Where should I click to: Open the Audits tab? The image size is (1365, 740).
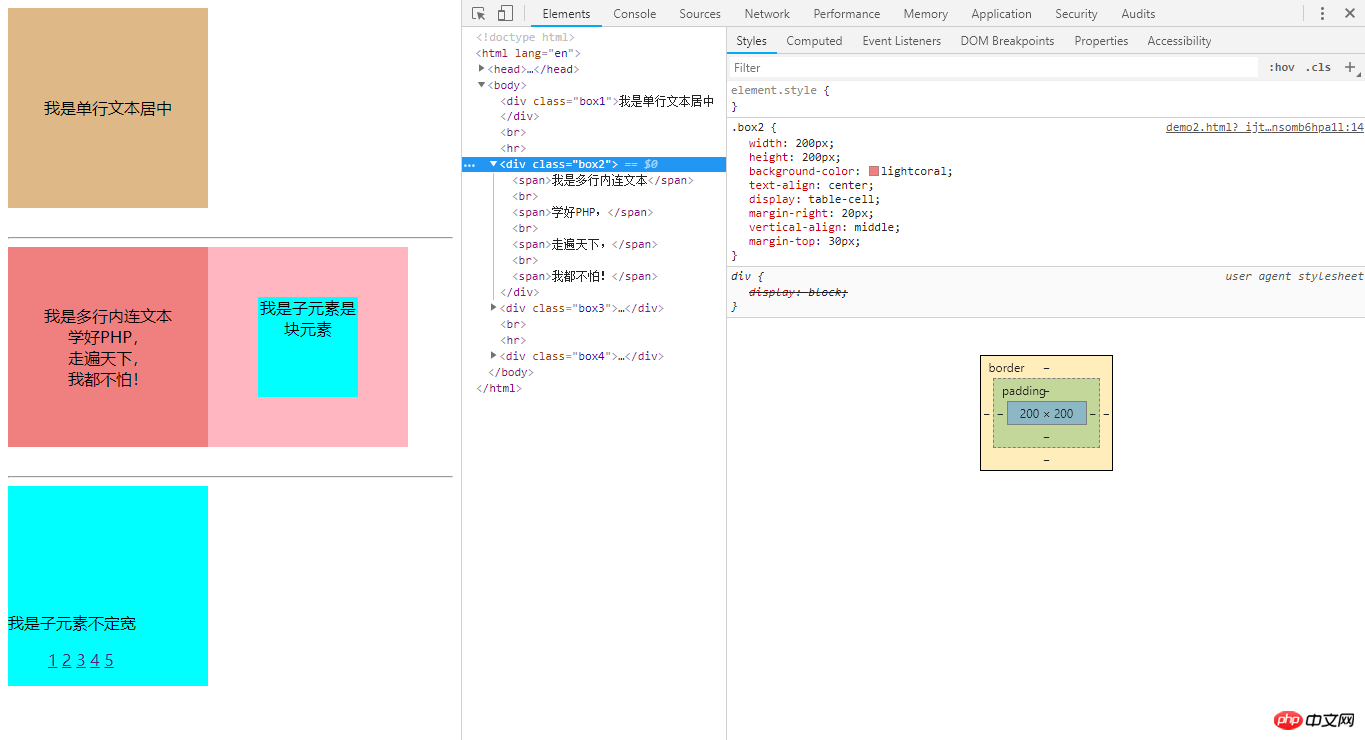pos(1138,14)
